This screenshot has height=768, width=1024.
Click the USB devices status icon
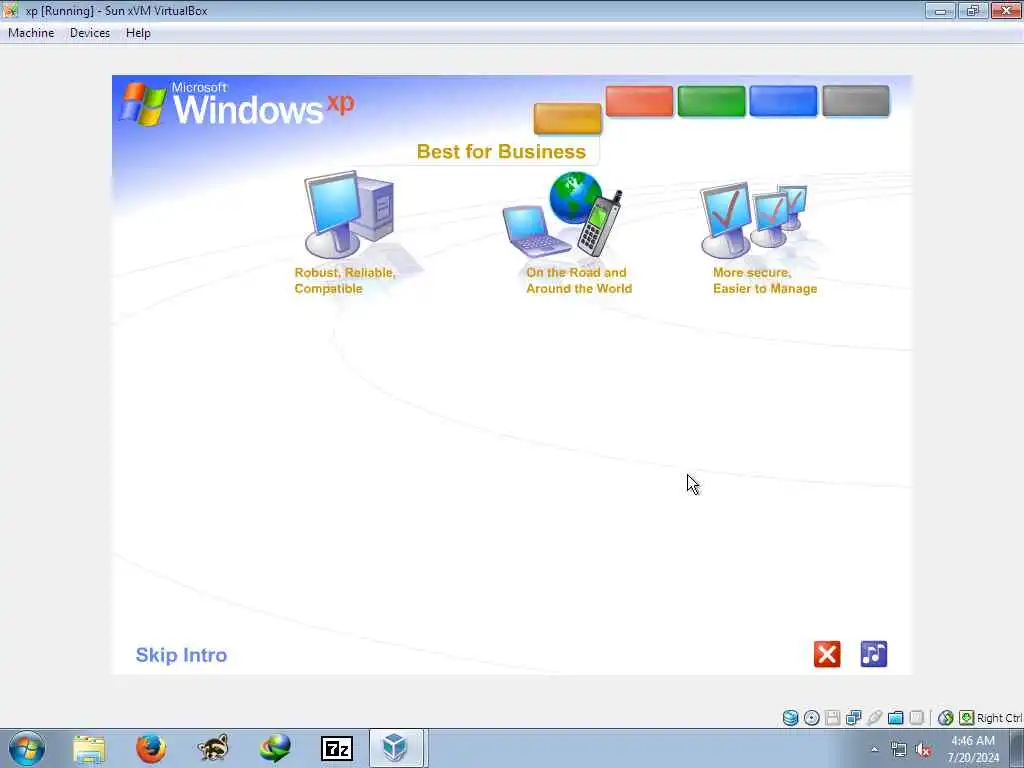874,718
